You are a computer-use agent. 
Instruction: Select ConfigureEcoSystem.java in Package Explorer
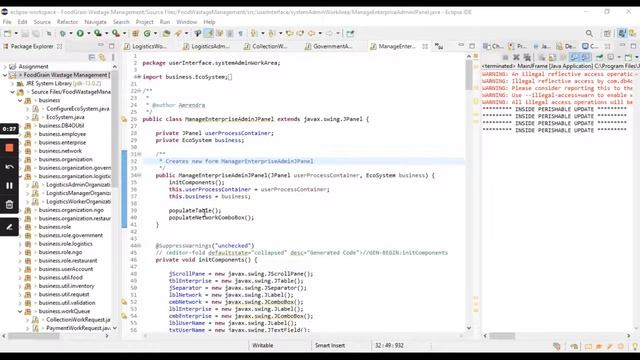click(78, 109)
